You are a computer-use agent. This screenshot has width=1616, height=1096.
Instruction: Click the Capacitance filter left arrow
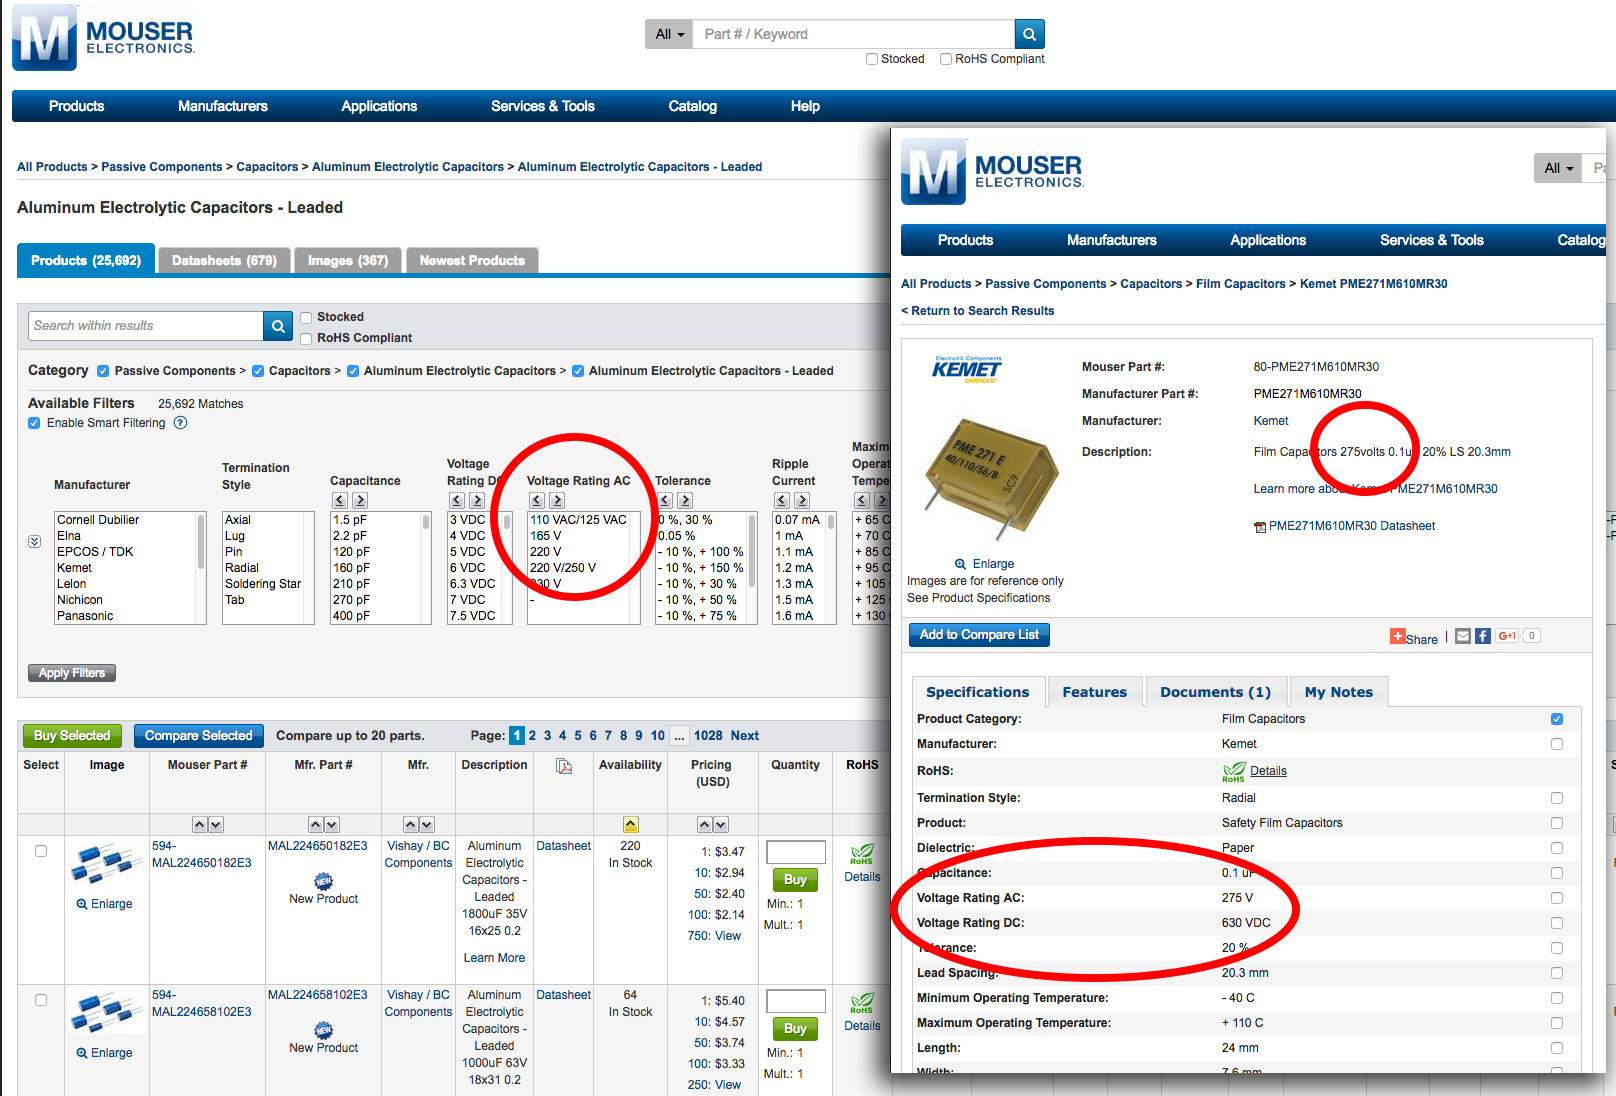click(x=340, y=500)
